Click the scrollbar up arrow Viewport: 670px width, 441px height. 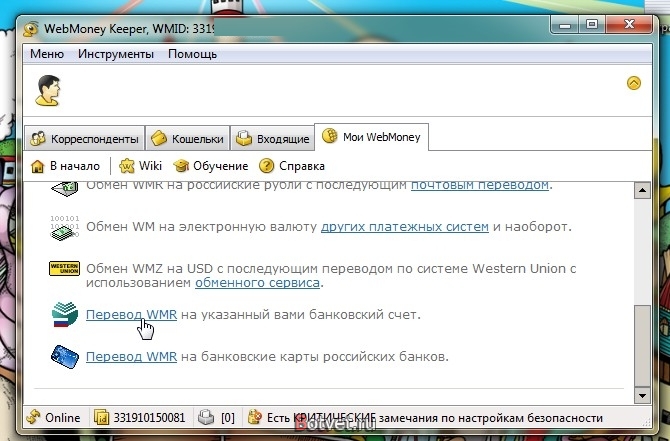pyautogui.click(x=642, y=190)
